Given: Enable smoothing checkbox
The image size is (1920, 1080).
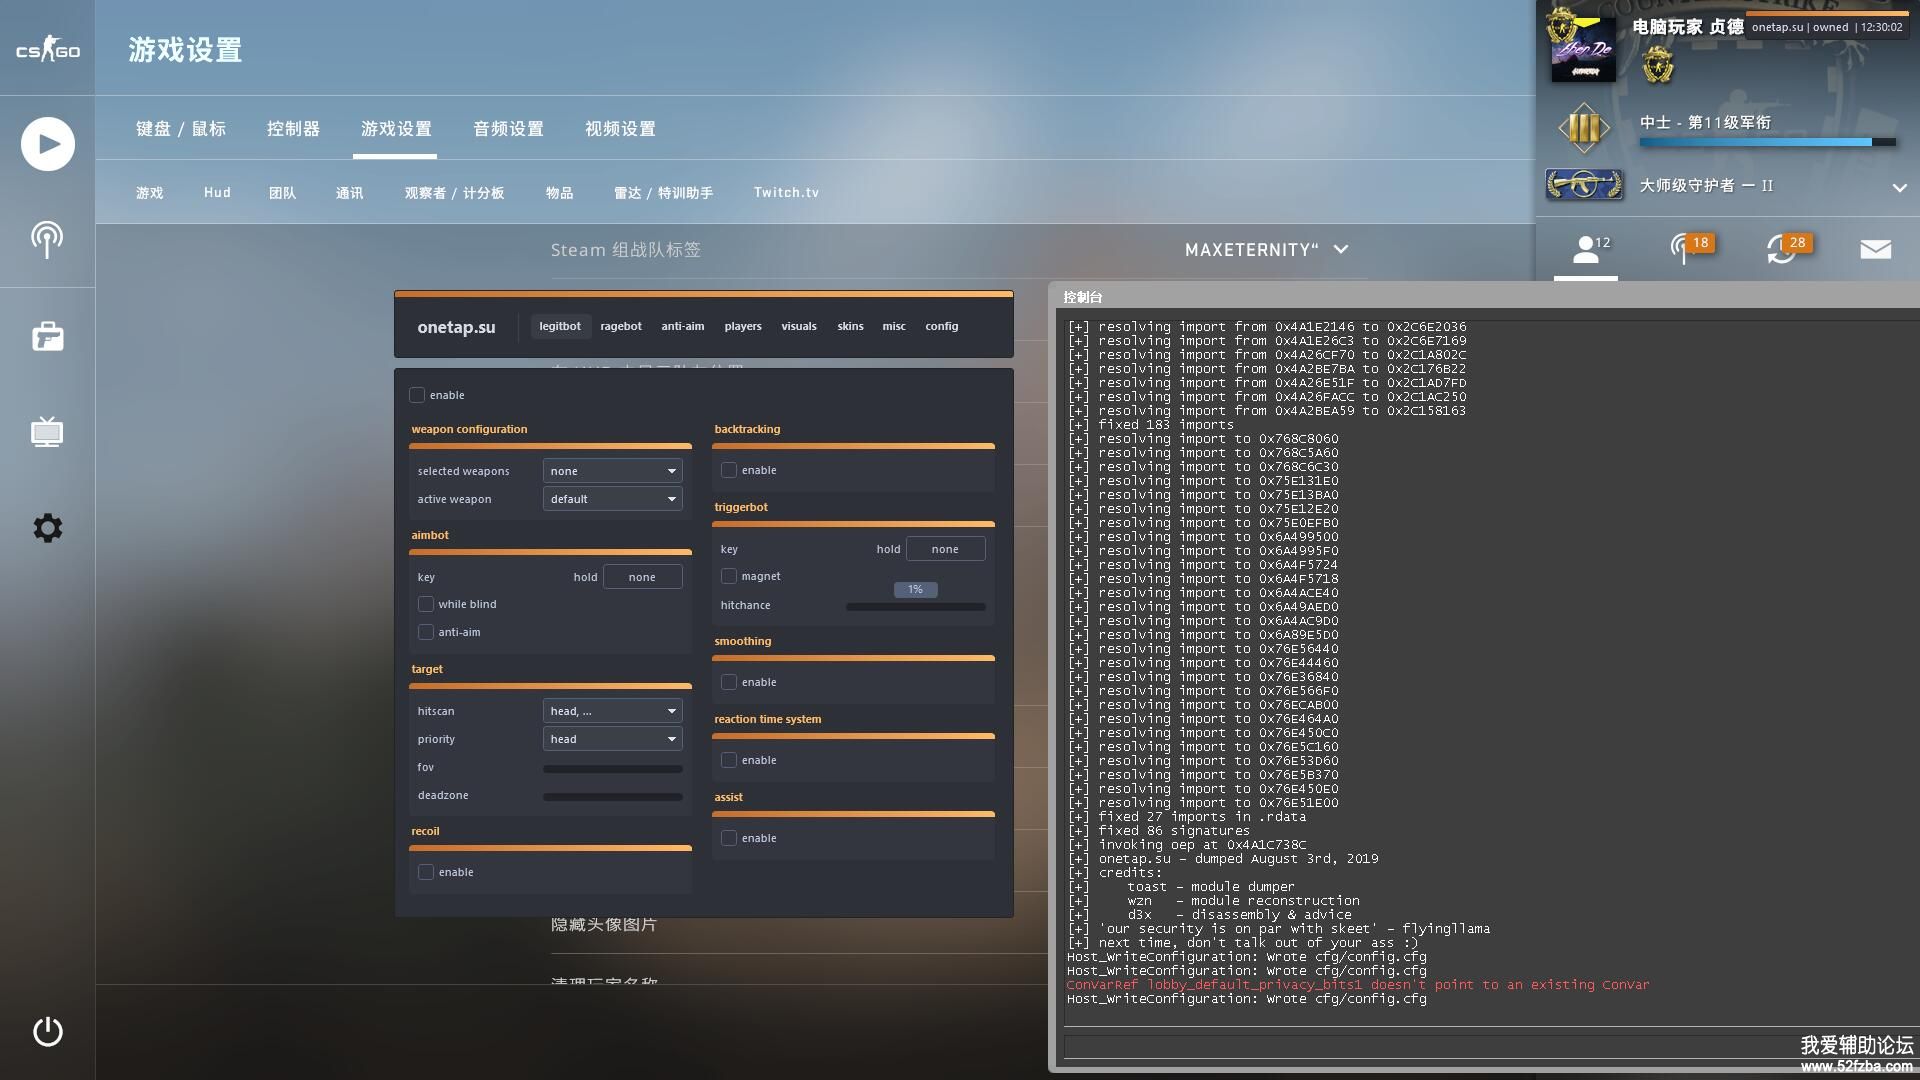Looking at the screenshot, I should coord(729,682).
